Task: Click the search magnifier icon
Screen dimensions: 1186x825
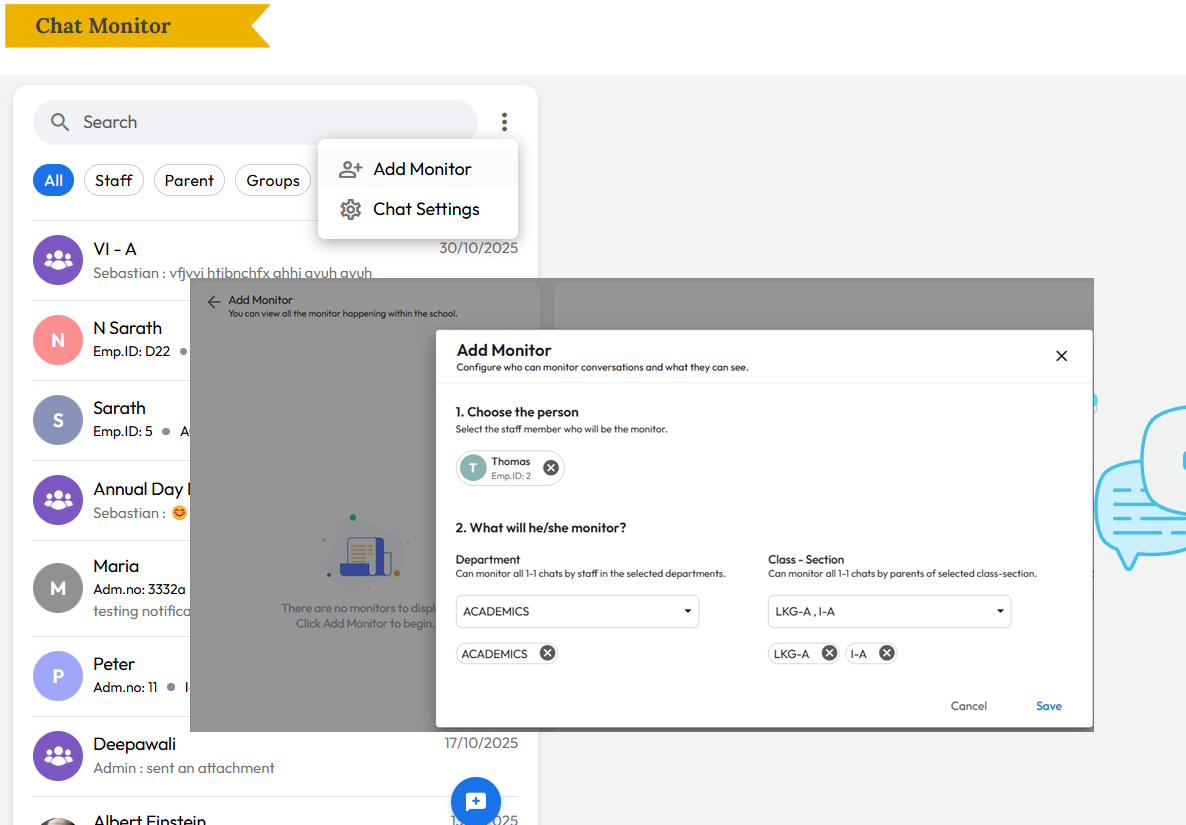Action: [x=60, y=122]
